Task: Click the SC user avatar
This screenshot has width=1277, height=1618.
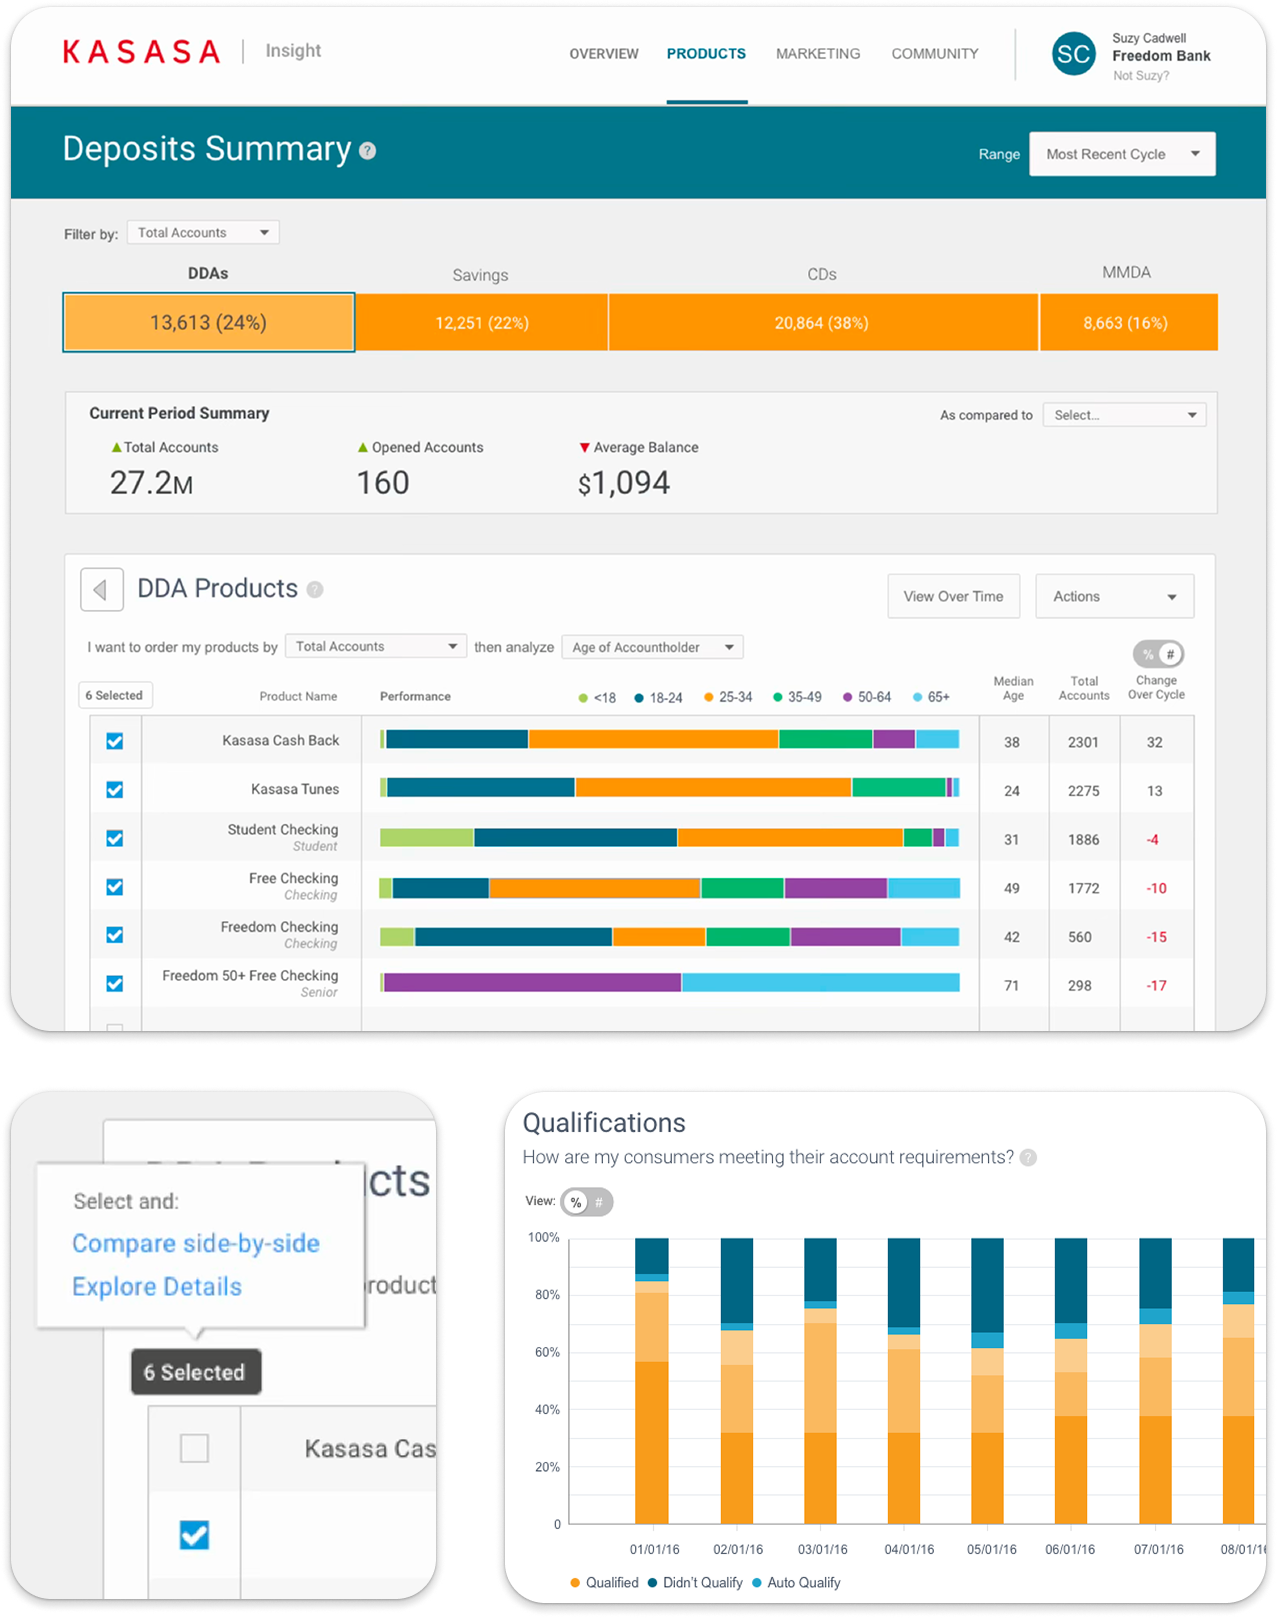Action: click(x=1073, y=54)
